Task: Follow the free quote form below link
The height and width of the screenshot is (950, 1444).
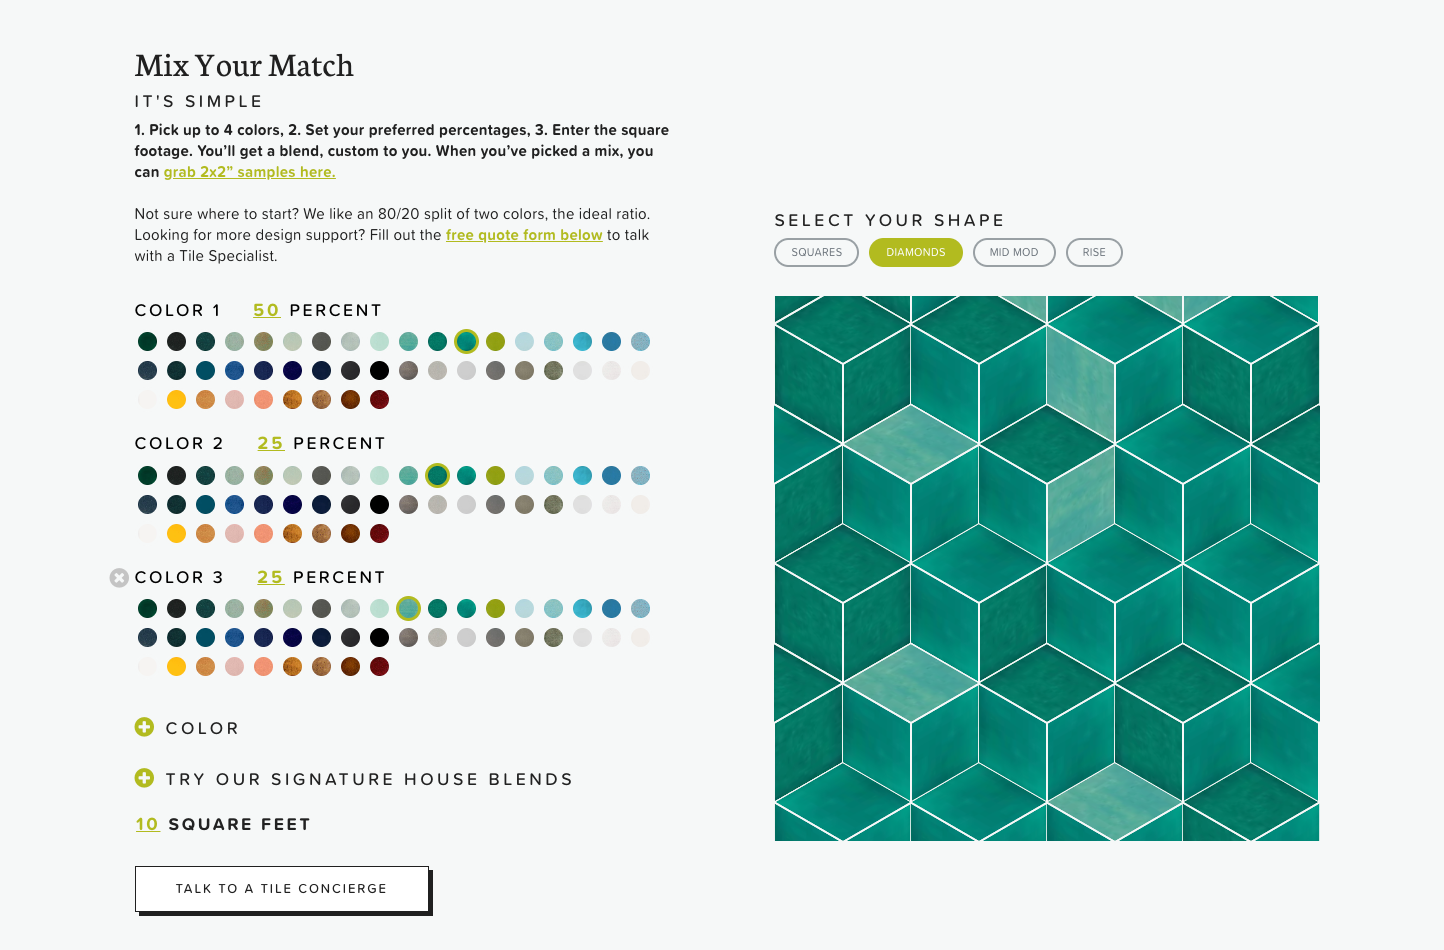Action: [x=523, y=235]
